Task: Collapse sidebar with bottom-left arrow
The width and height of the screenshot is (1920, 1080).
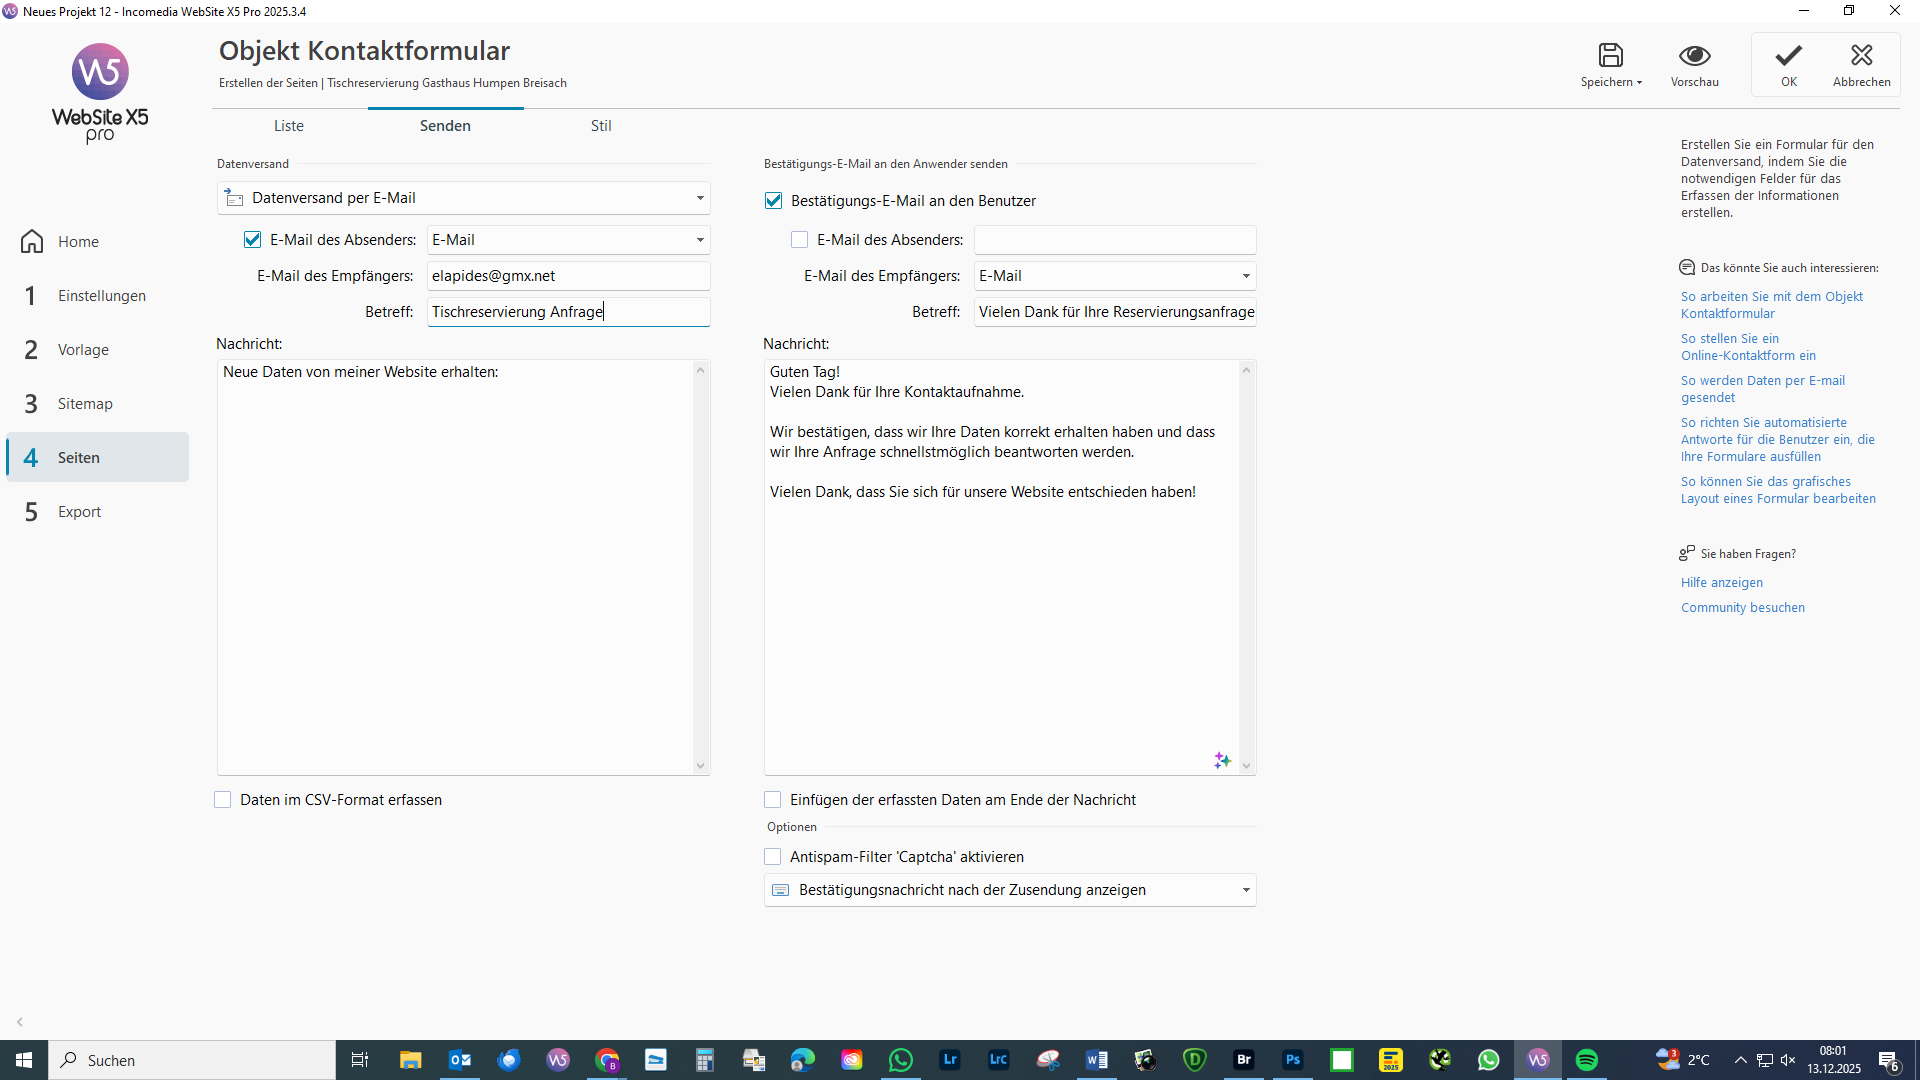Action: pyautogui.click(x=20, y=1022)
